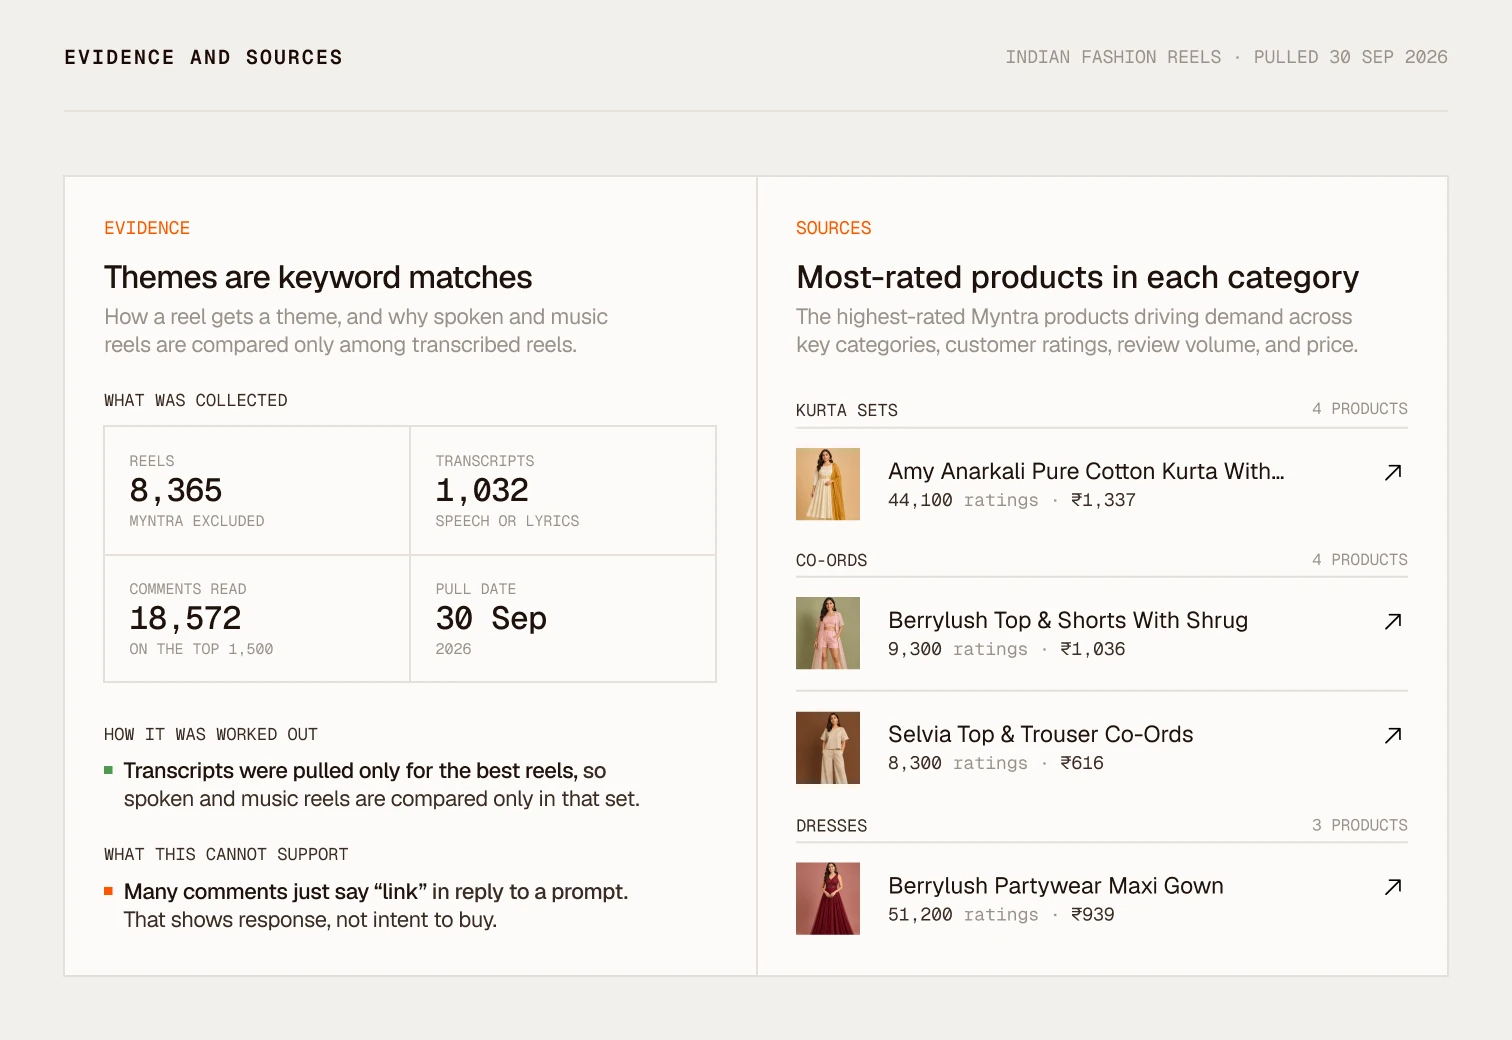This screenshot has height=1040, width=1512.
Task: Select the Reels 8,365 stat
Action: [x=257, y=491]
